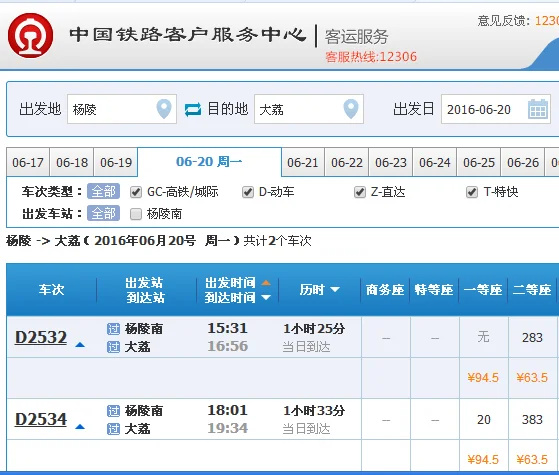The width and height of the screenshot is (559, 475).
Task: Click 全部 button for departure station
Action: 103,214
